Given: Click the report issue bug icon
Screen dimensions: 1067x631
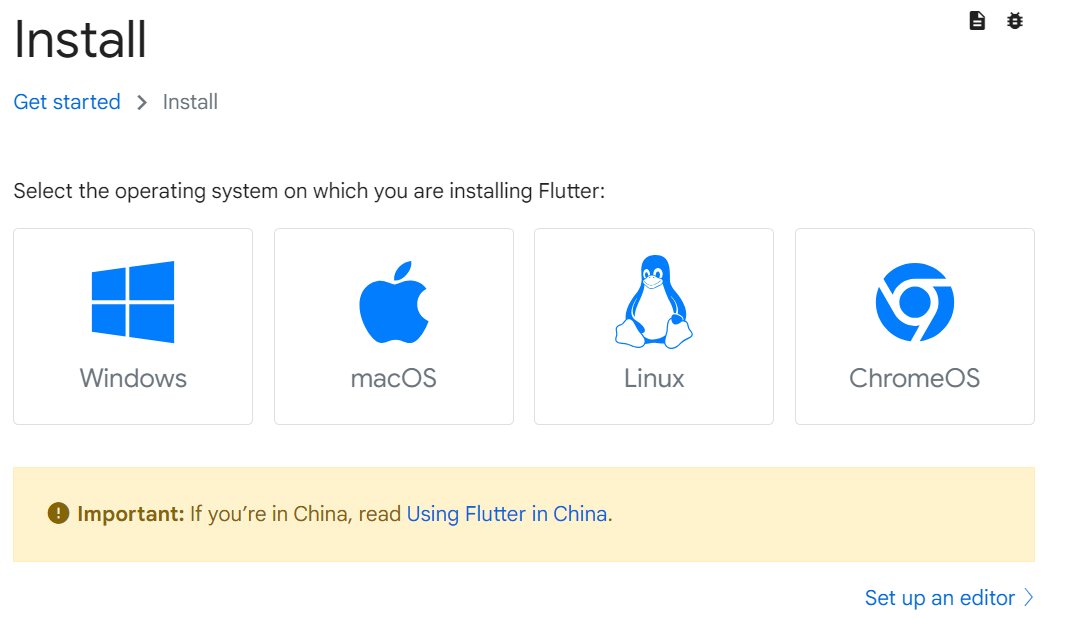Looking at the screenshot, I should (1015, 21).
